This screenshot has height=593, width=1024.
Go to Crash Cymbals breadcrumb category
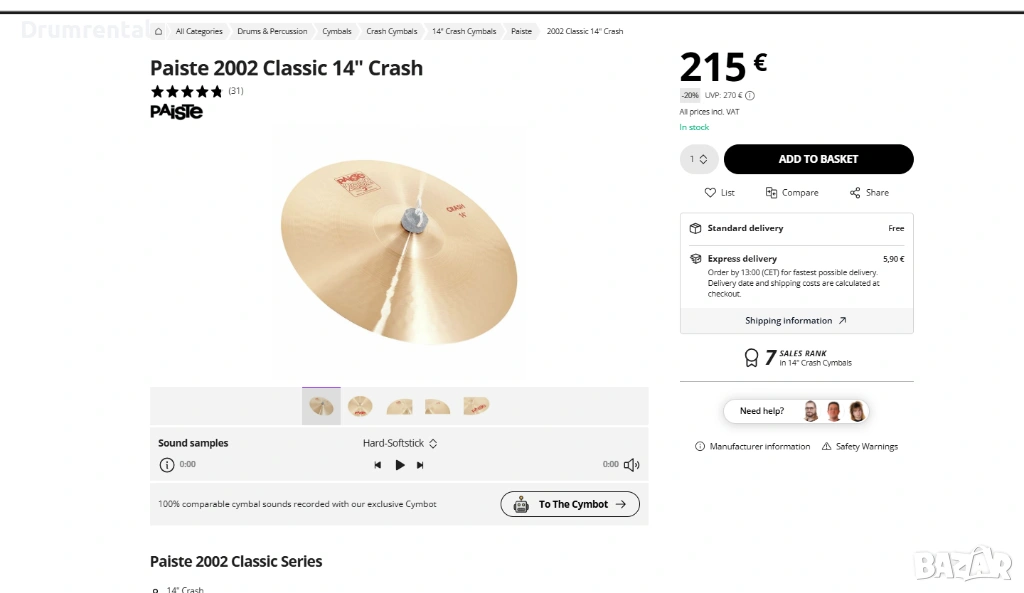tap(392, 31)
